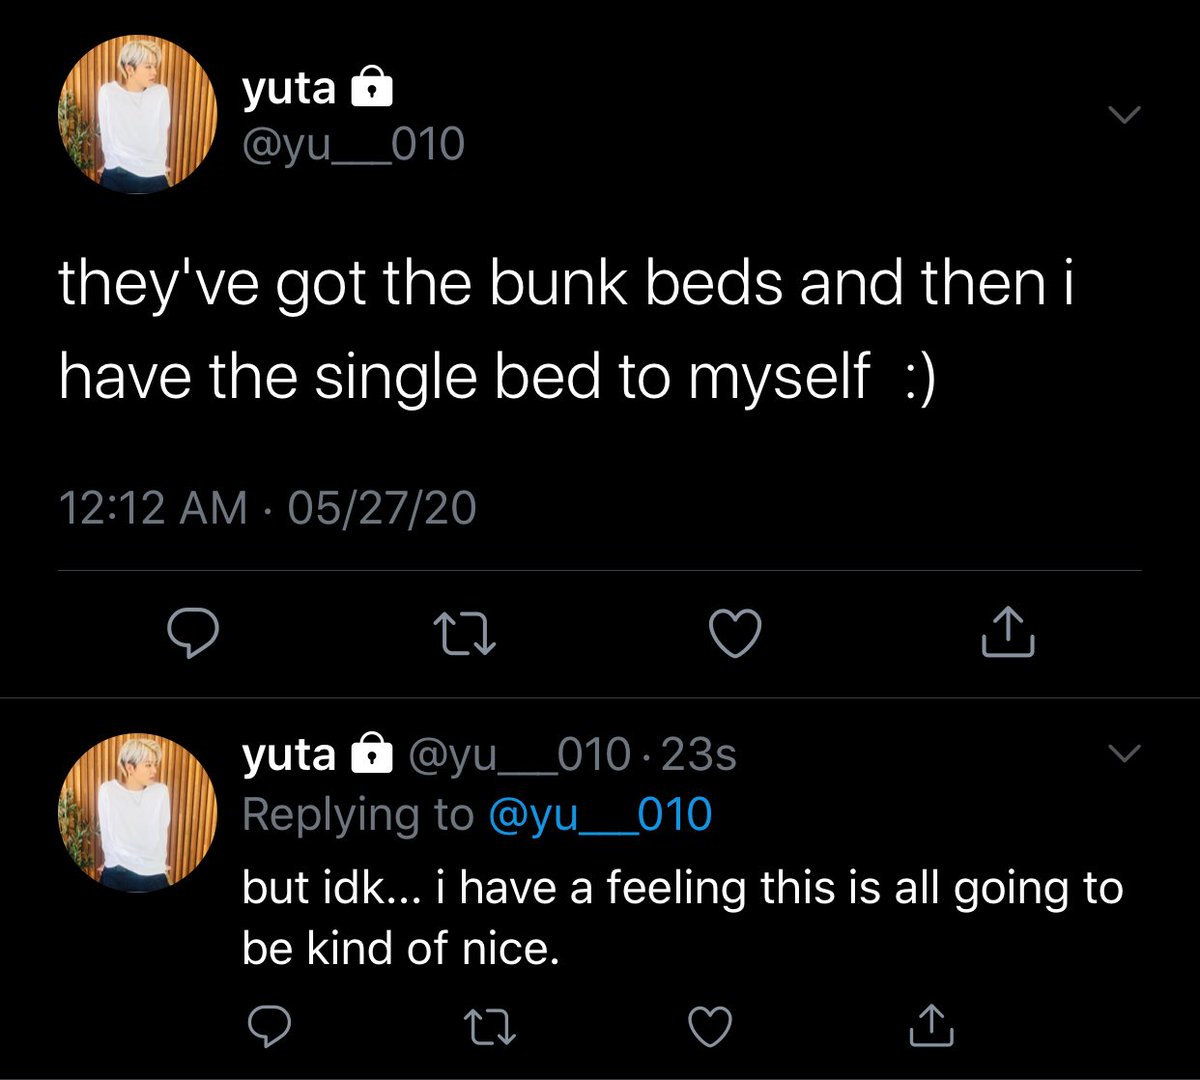Expand the reply tweet's options chevron
1200x1080 pixels.
coord(1126,752)
